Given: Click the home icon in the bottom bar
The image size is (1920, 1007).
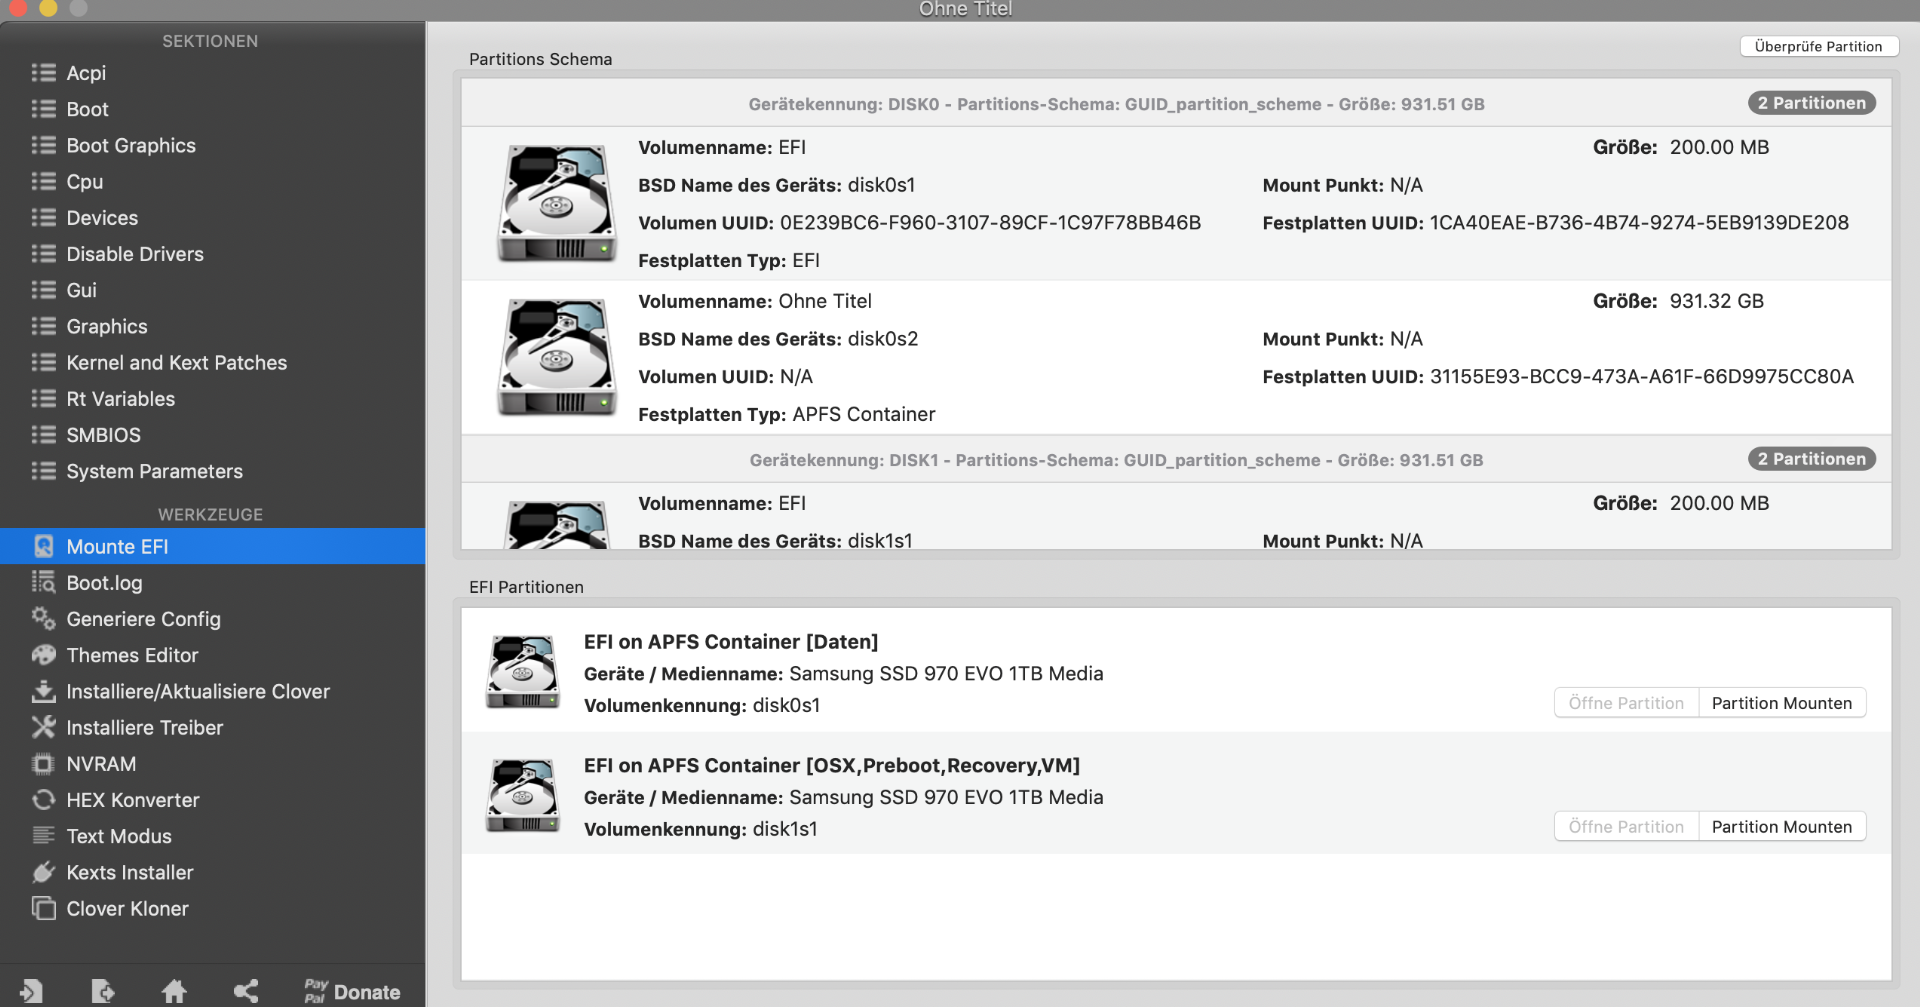Looking at the screenshot, I should click(174, 991).
